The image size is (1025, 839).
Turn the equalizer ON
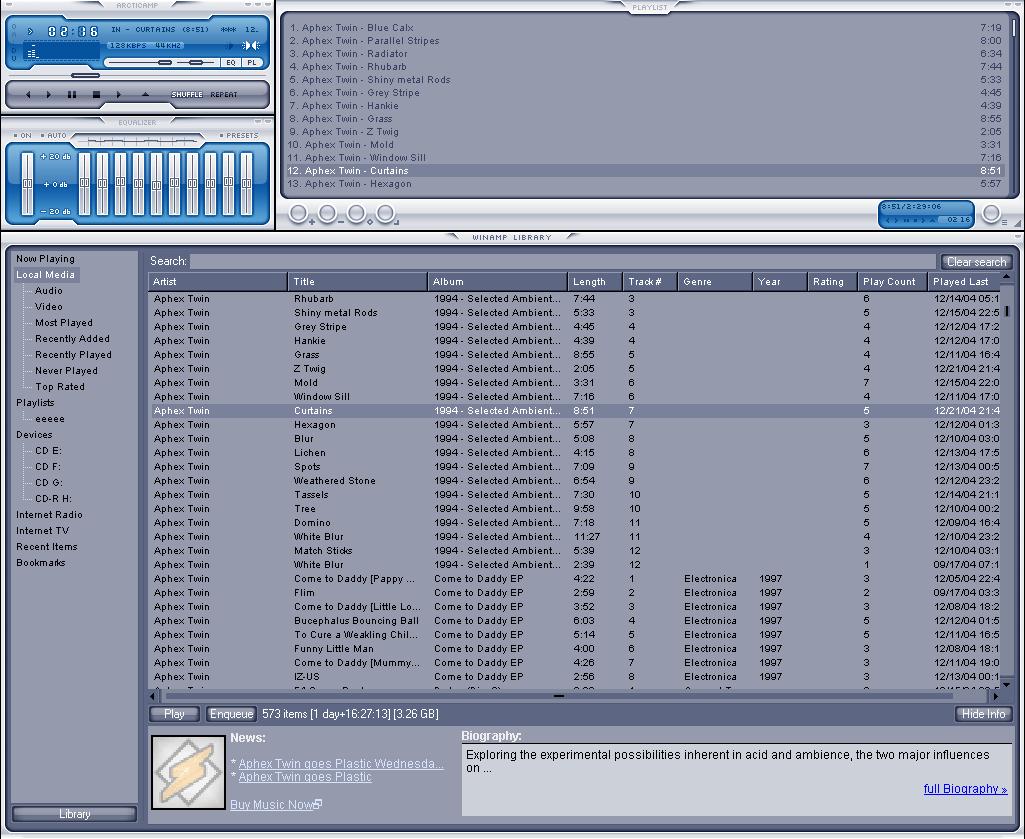pos(24,135)
